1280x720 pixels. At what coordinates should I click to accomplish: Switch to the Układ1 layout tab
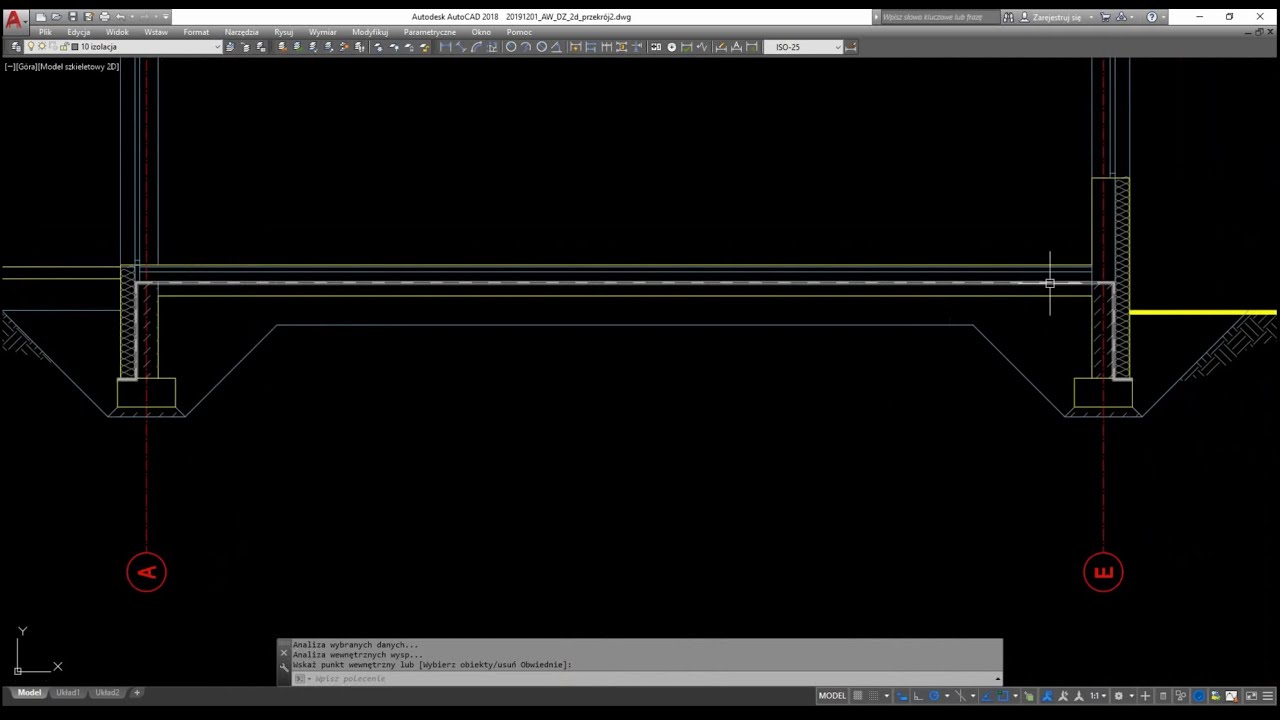(68, 693)
